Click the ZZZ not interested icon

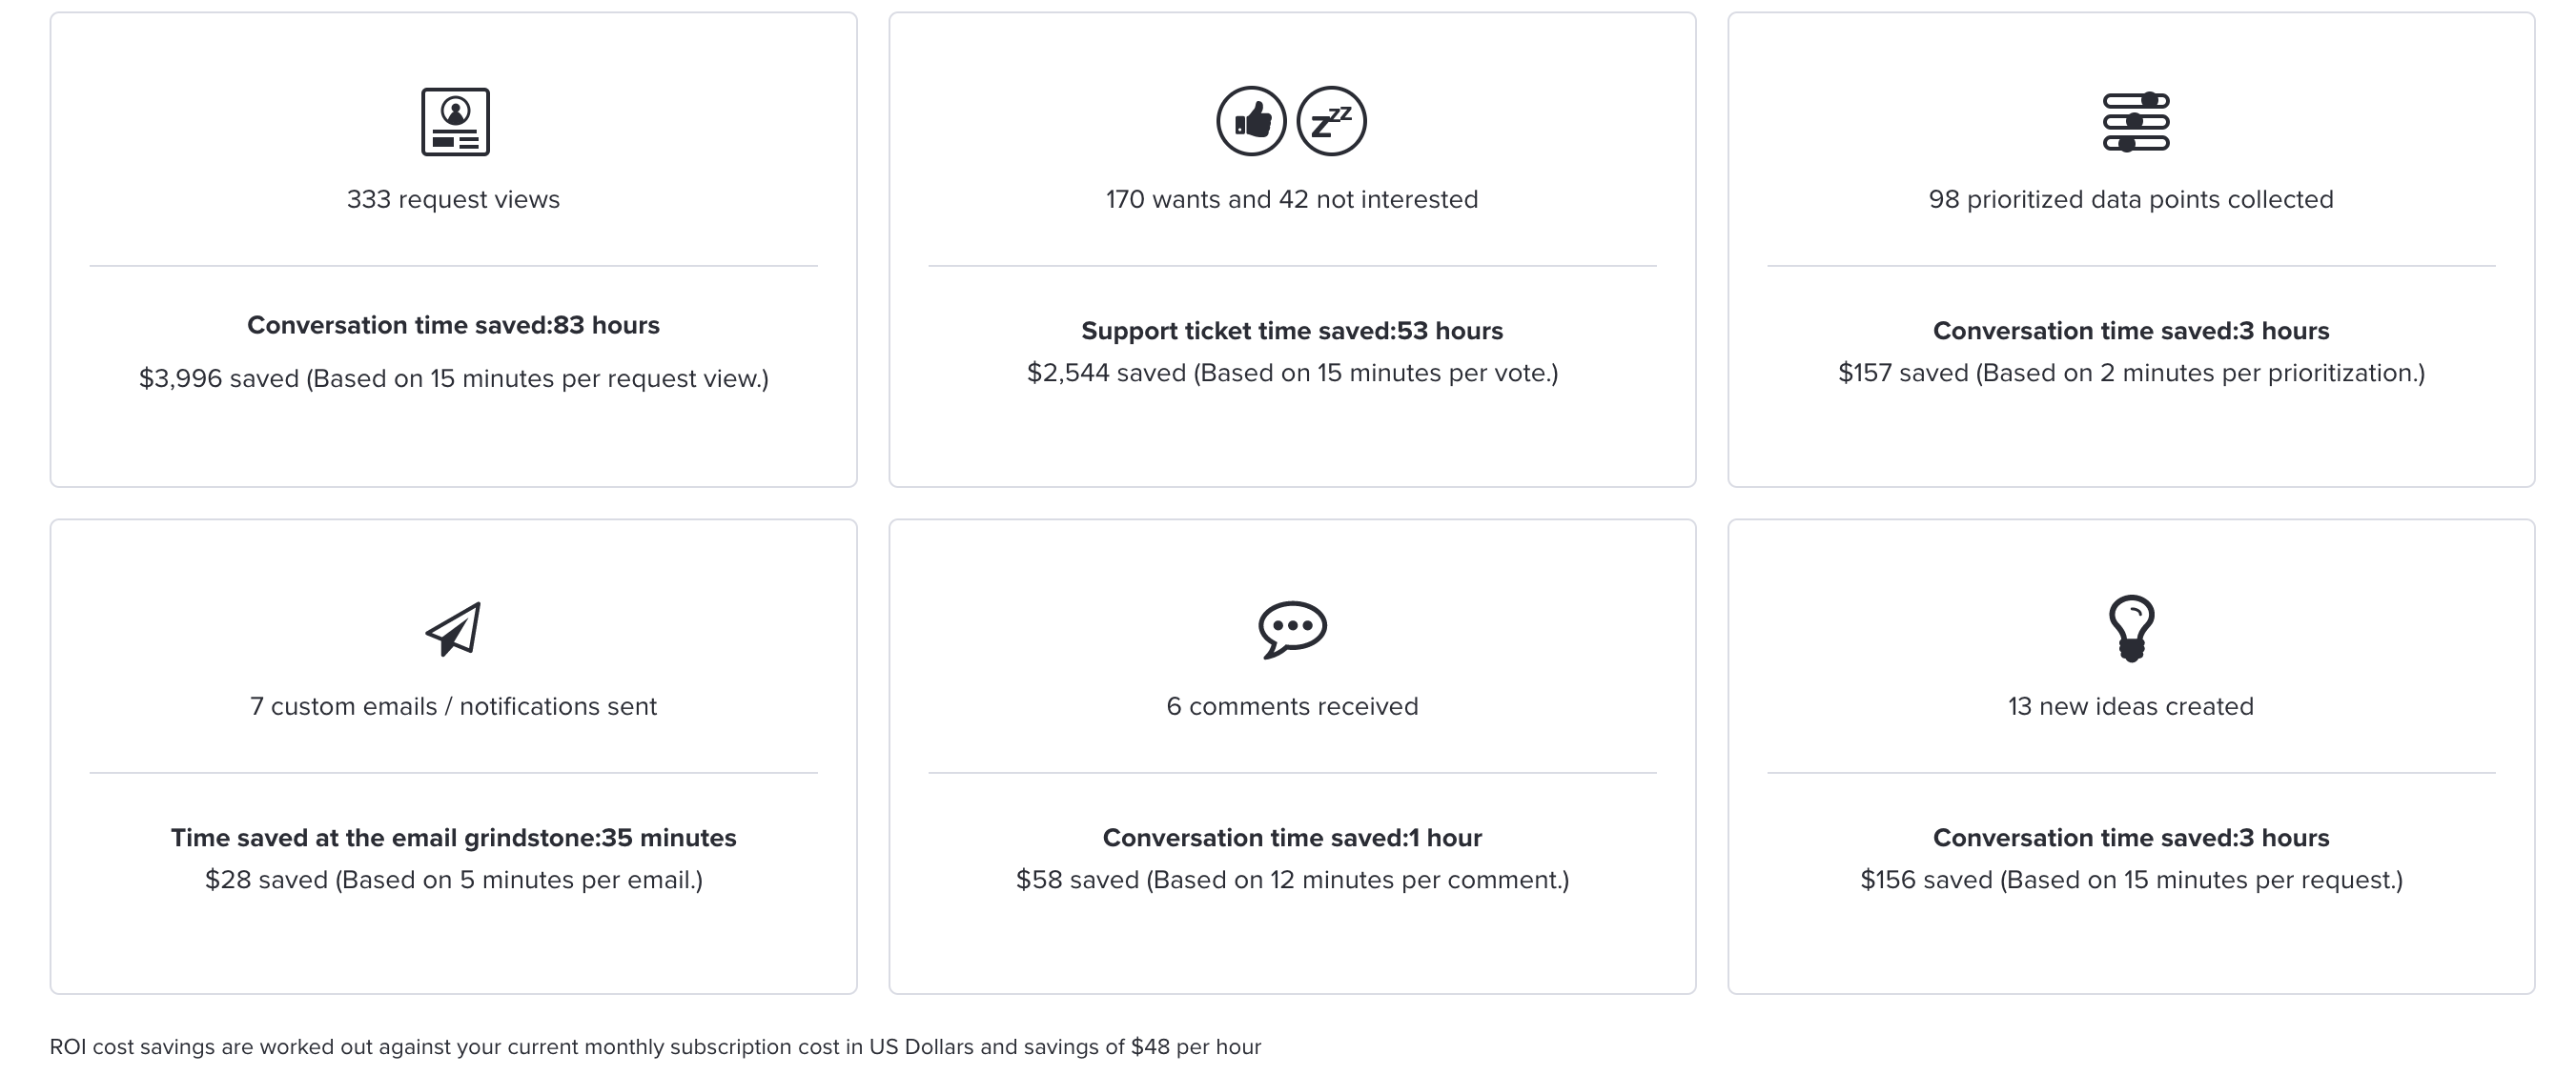(x=1331, y=121)
